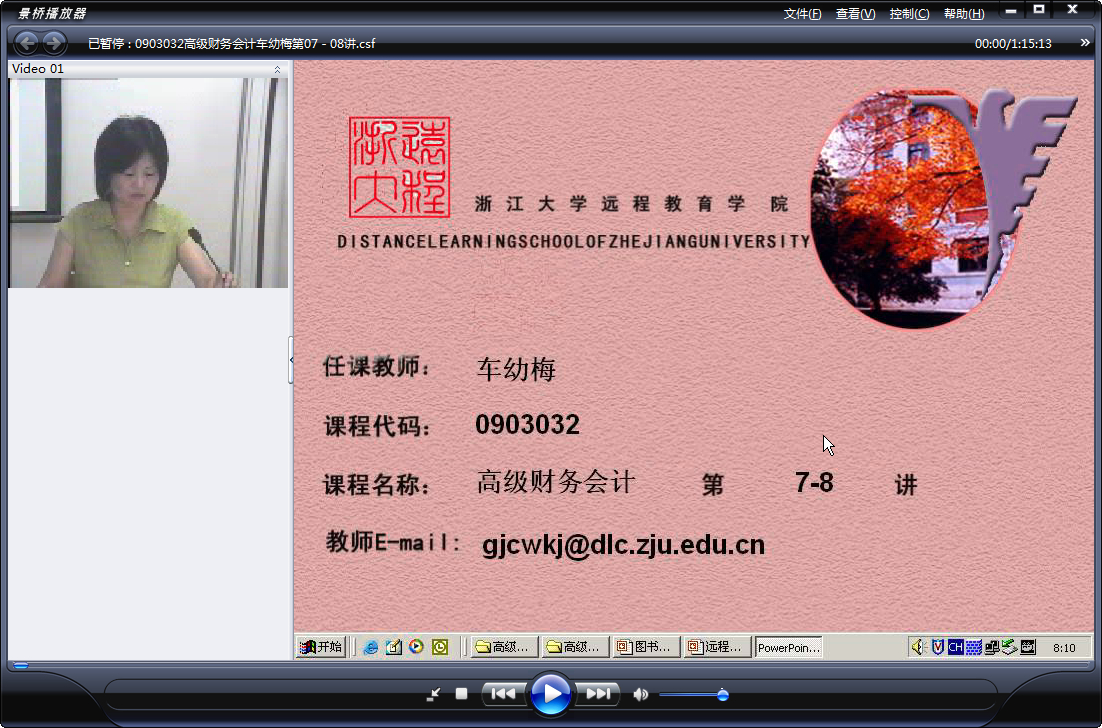Switch to compact mode using the arrow icon
1102x728 pixels.
[x=433, y=694]
